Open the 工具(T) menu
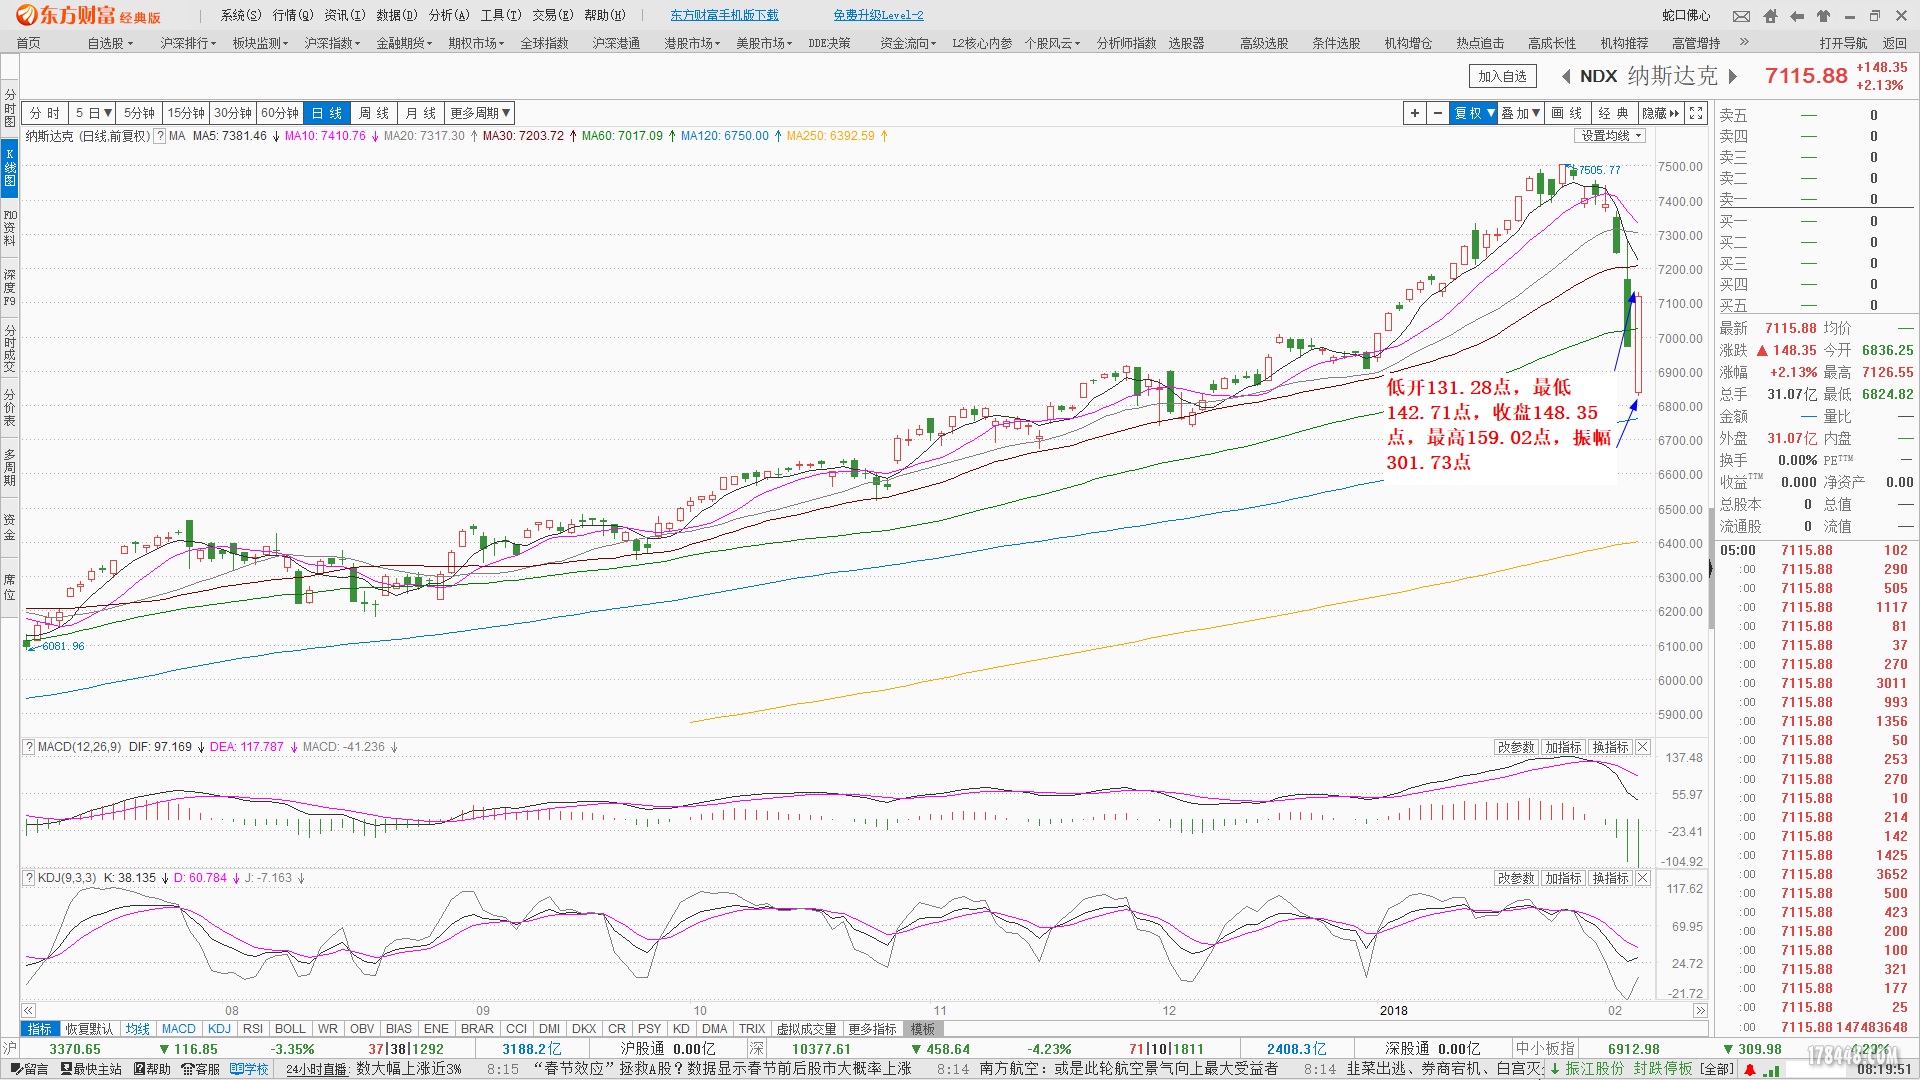1920x1080 pixels. (500, 15)
